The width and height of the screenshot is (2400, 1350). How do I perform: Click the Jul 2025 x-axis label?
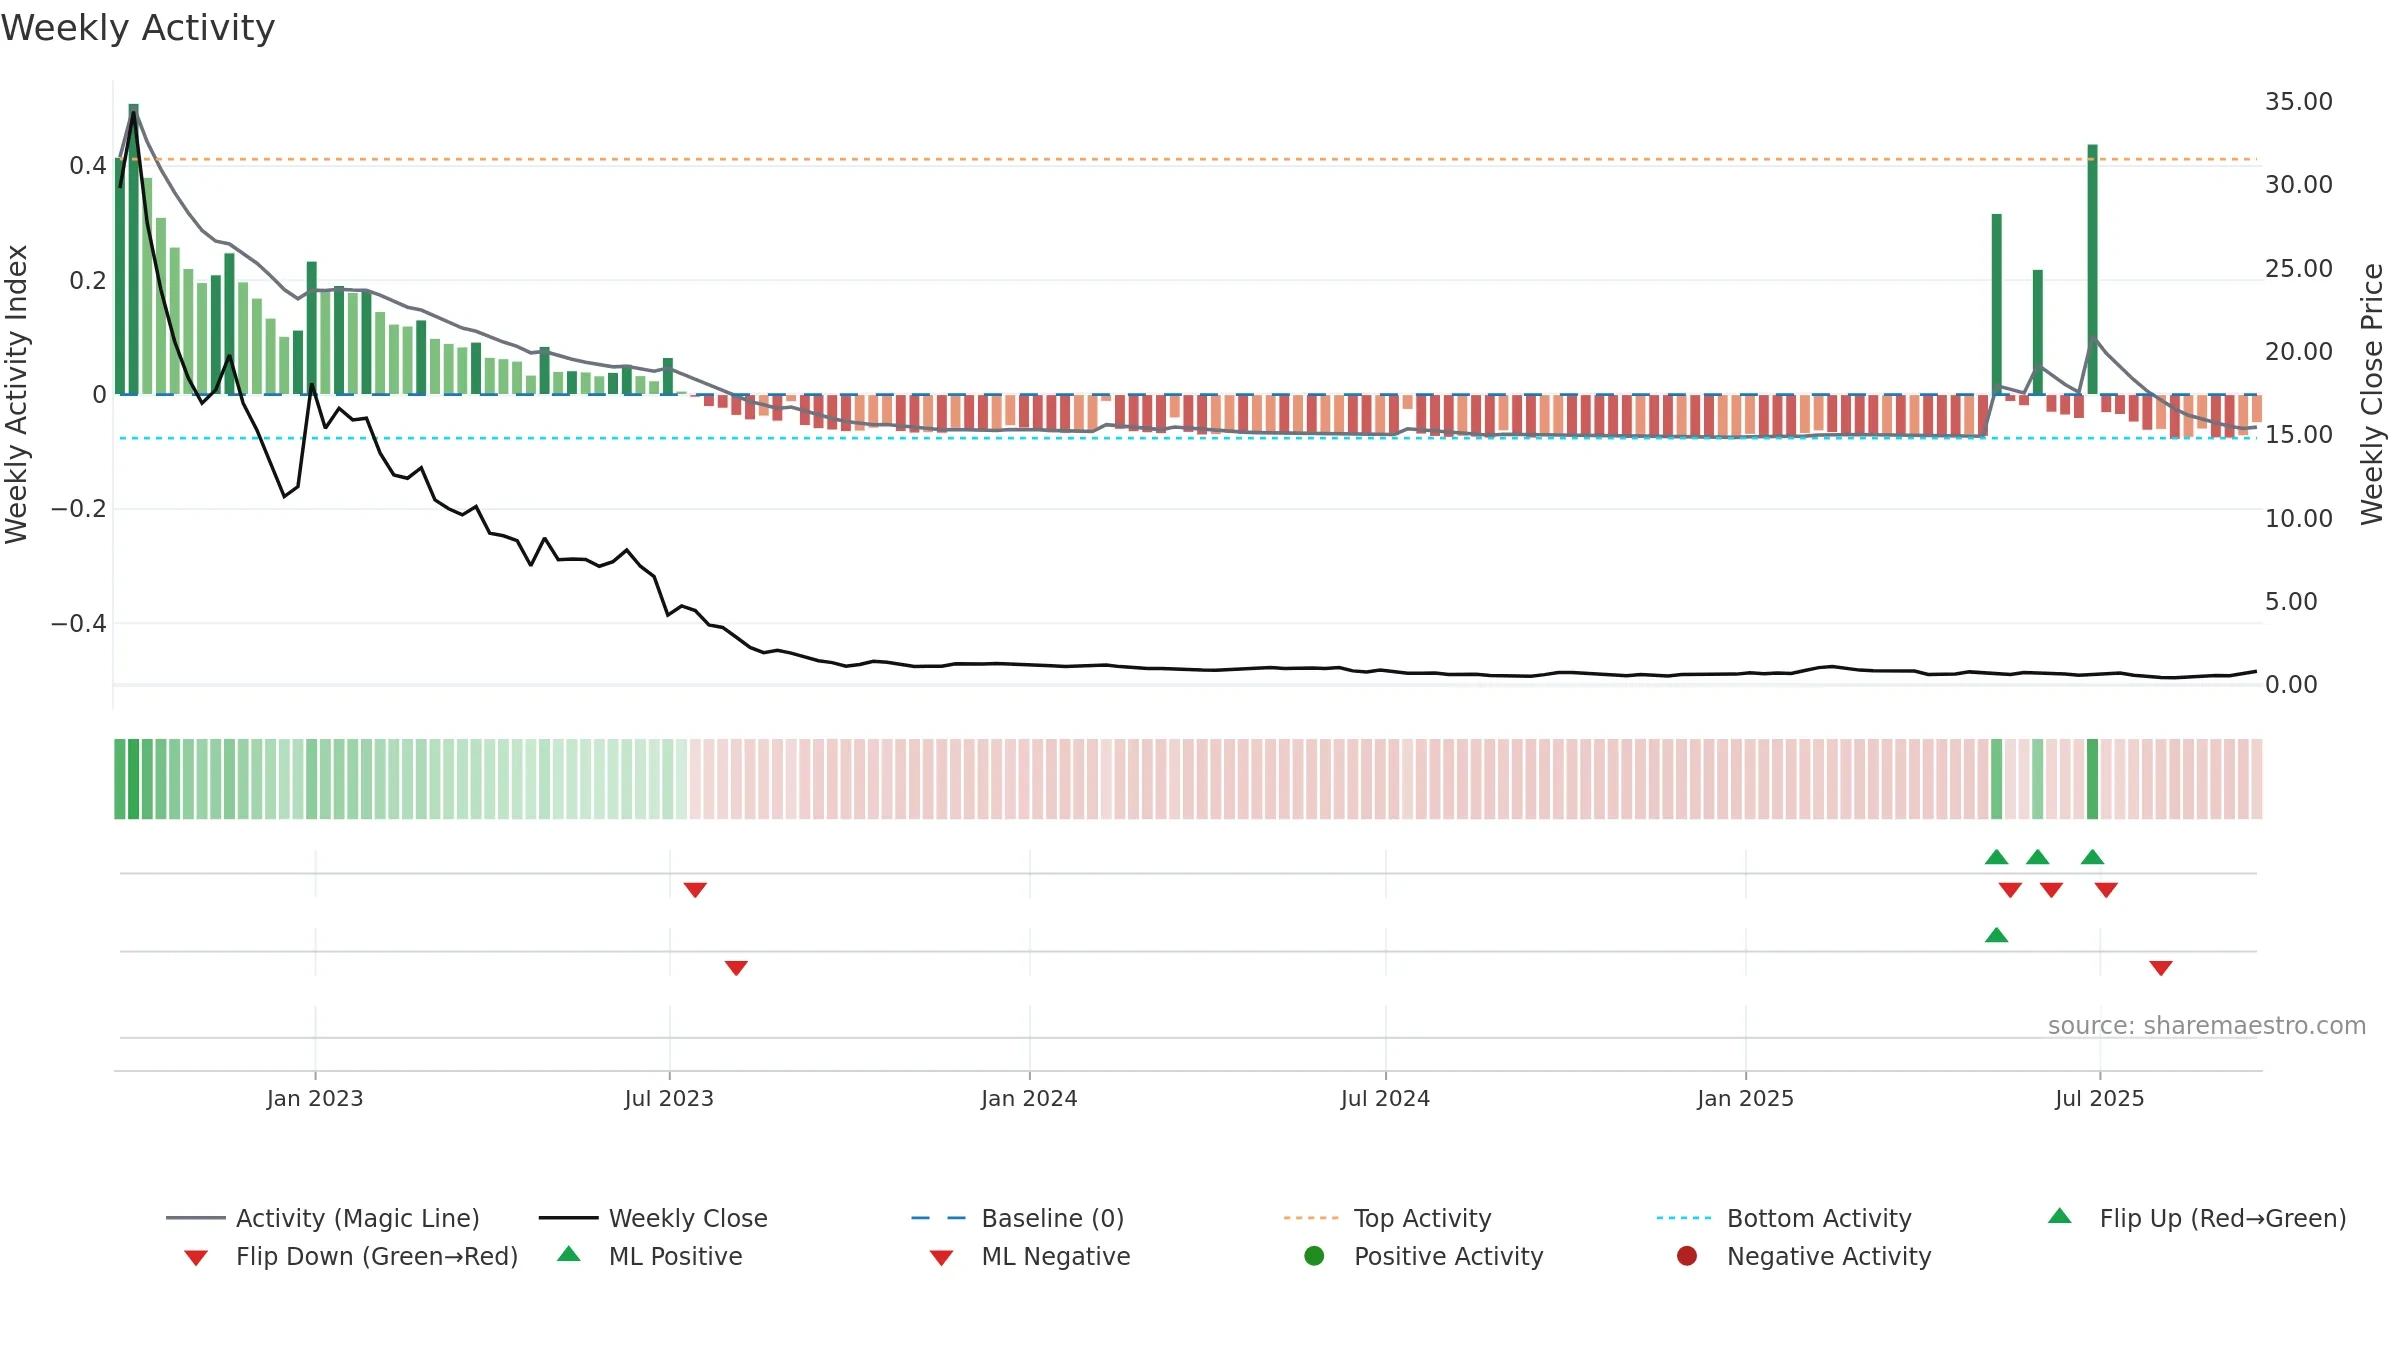[2099, 1098]
